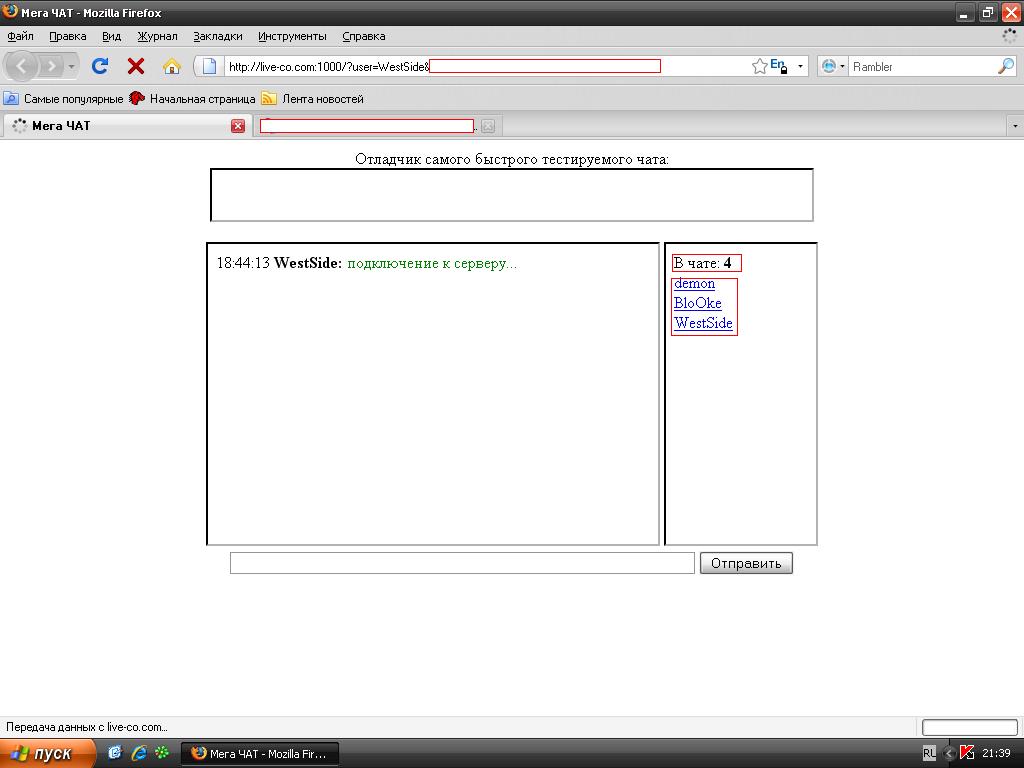Click the Kaspersky tray icon
Viewport: 1024px width, 768px height.
pyautogui.click(x=967, y=753)
